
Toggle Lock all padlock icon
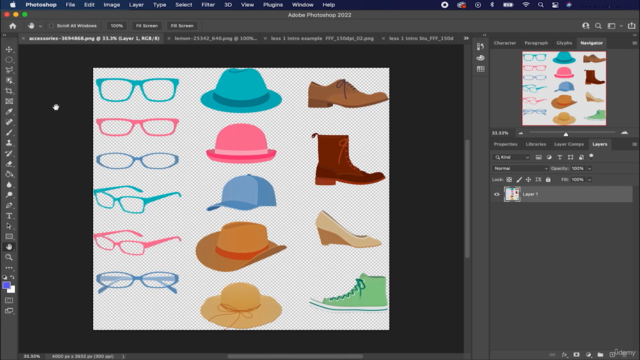(548, 180)
